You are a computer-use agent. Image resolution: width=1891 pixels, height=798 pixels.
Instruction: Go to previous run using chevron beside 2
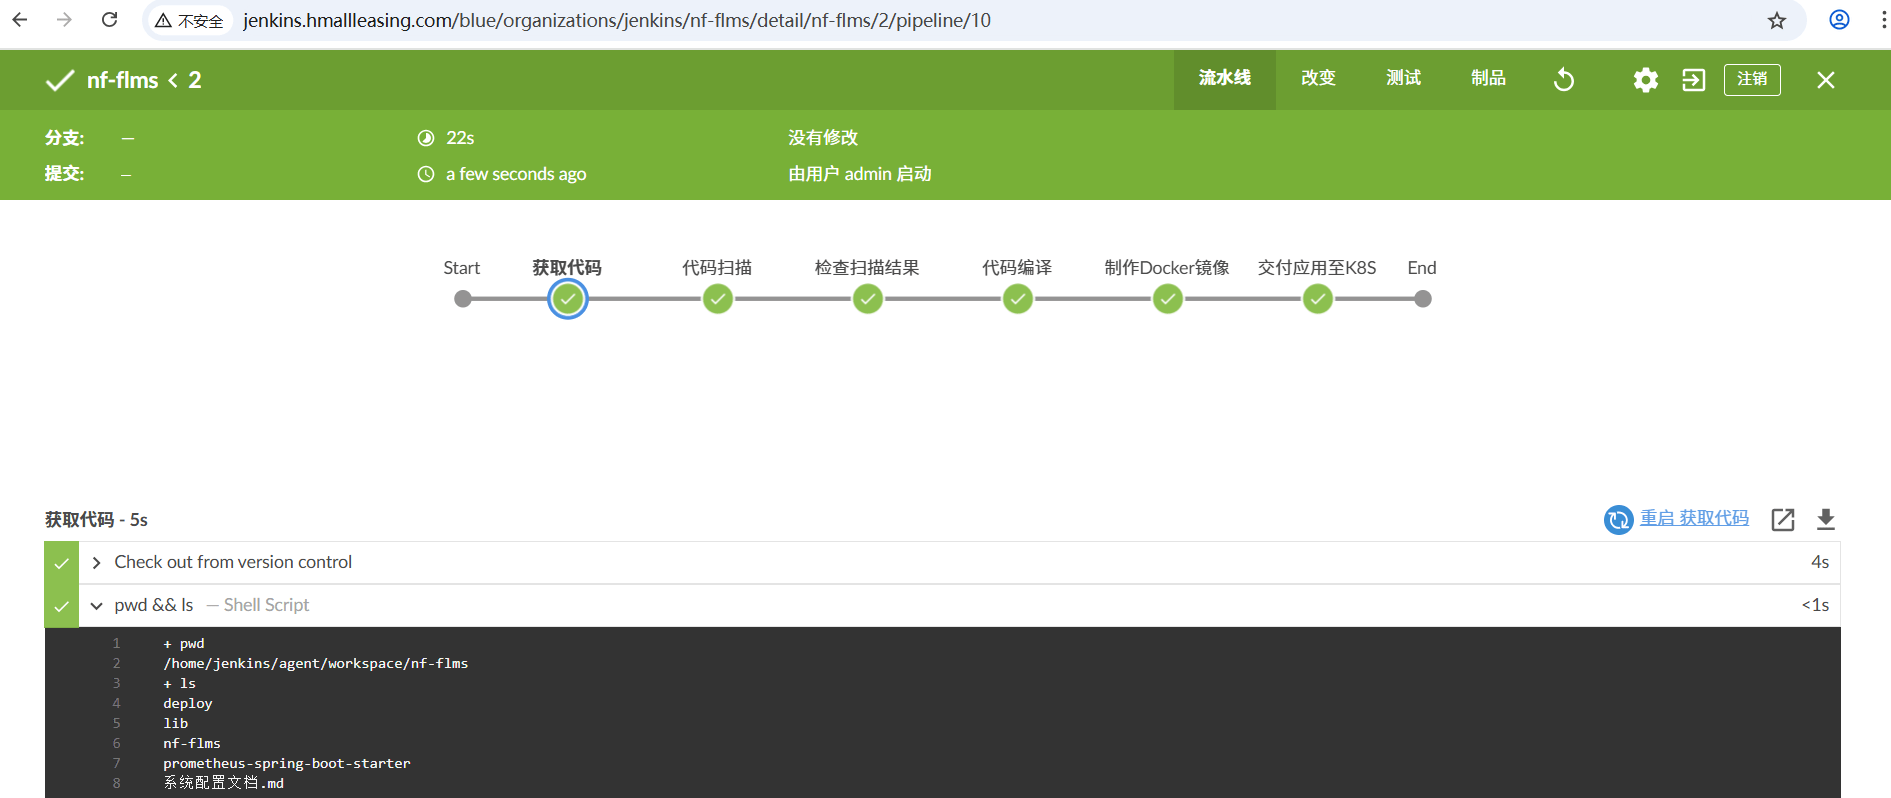(173, 80)
